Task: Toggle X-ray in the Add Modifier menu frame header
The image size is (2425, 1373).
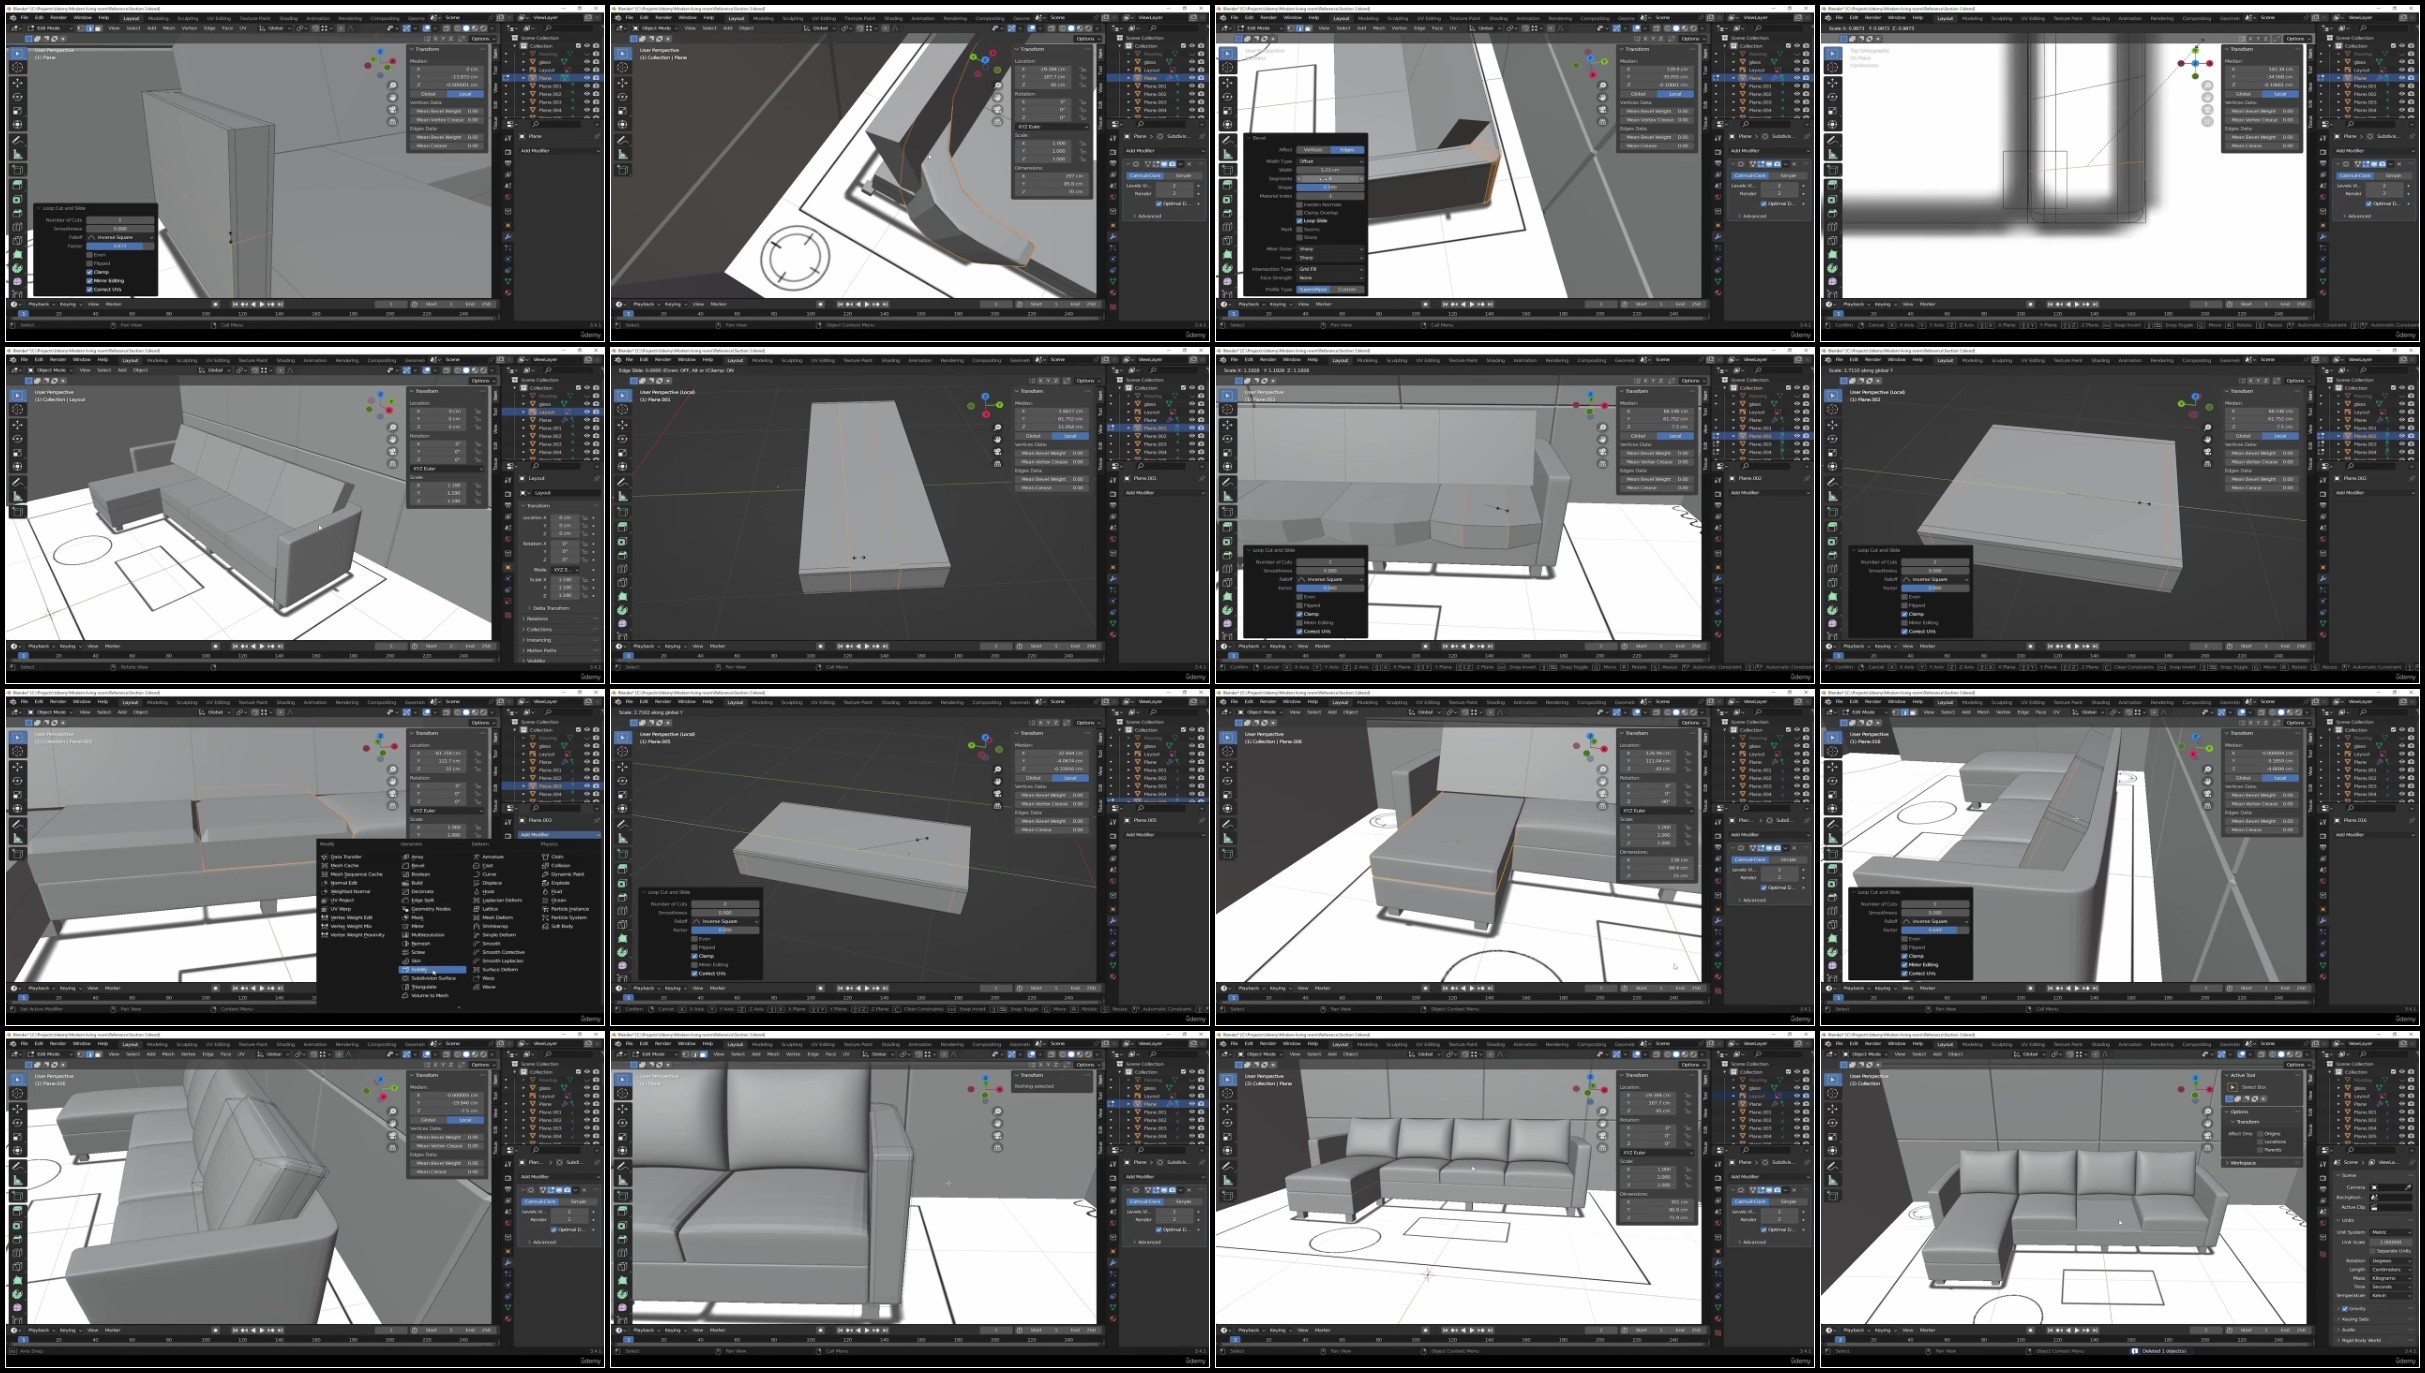Action: [x=446, y=712]
